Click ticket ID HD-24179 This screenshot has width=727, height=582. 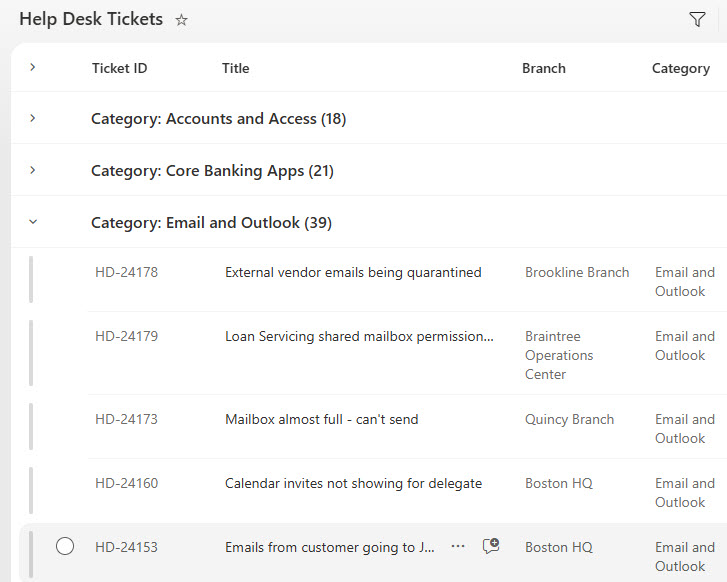point(127,336)
